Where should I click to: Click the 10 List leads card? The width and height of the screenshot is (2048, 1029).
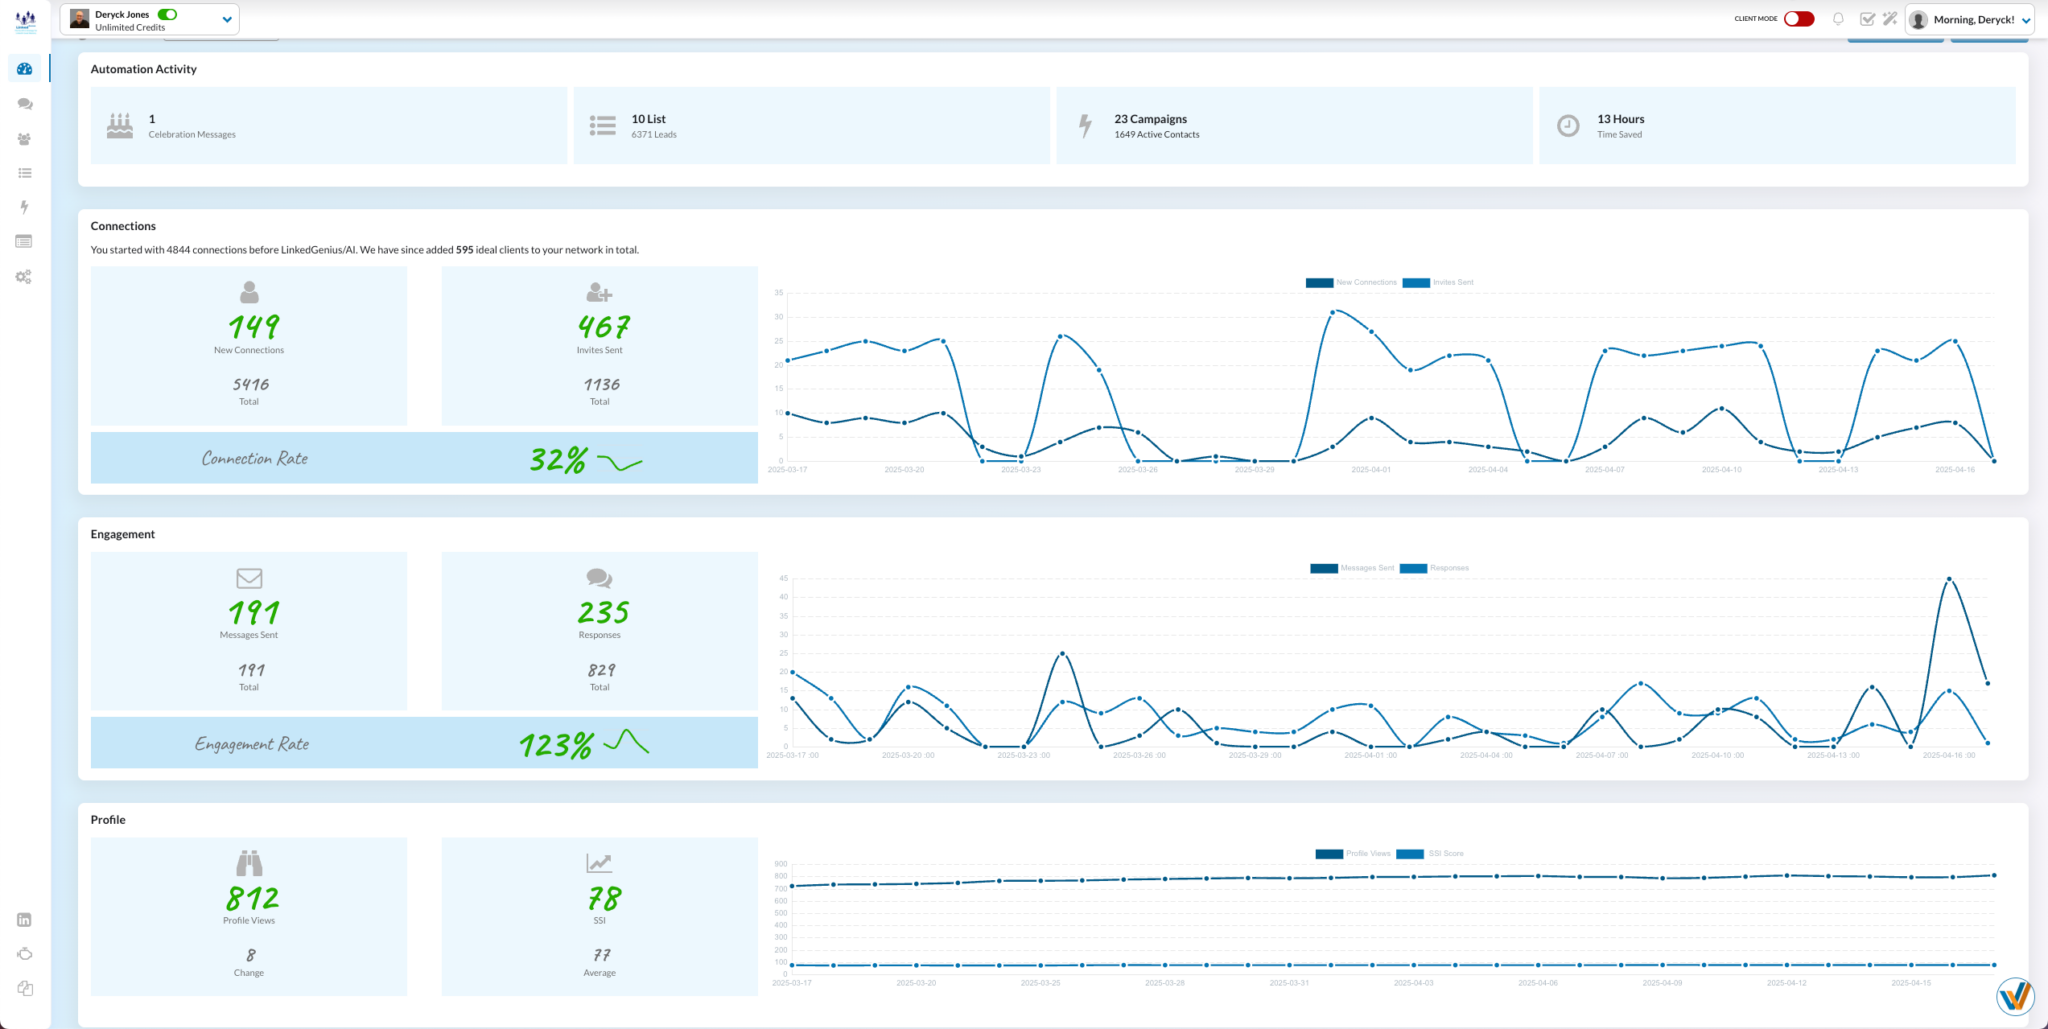click(811, 125)
